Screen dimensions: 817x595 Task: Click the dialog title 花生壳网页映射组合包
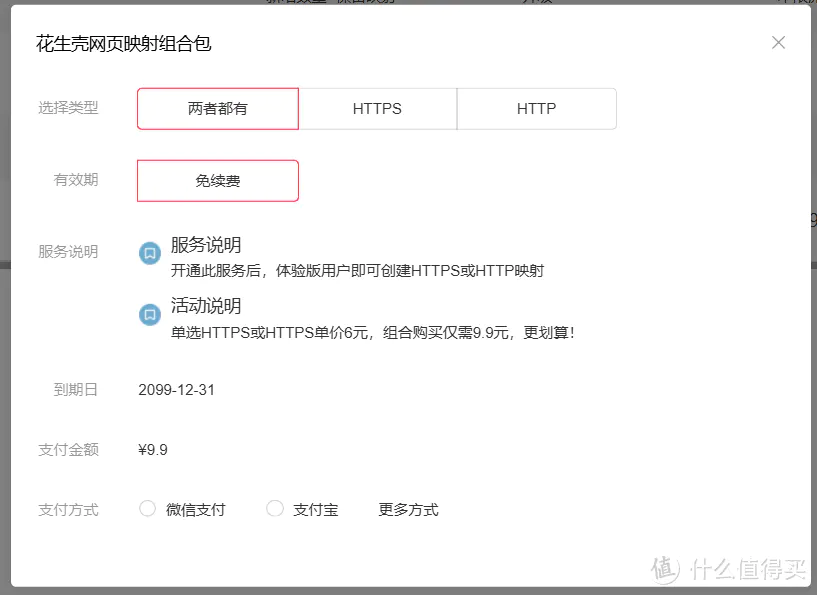pos(124,44)
